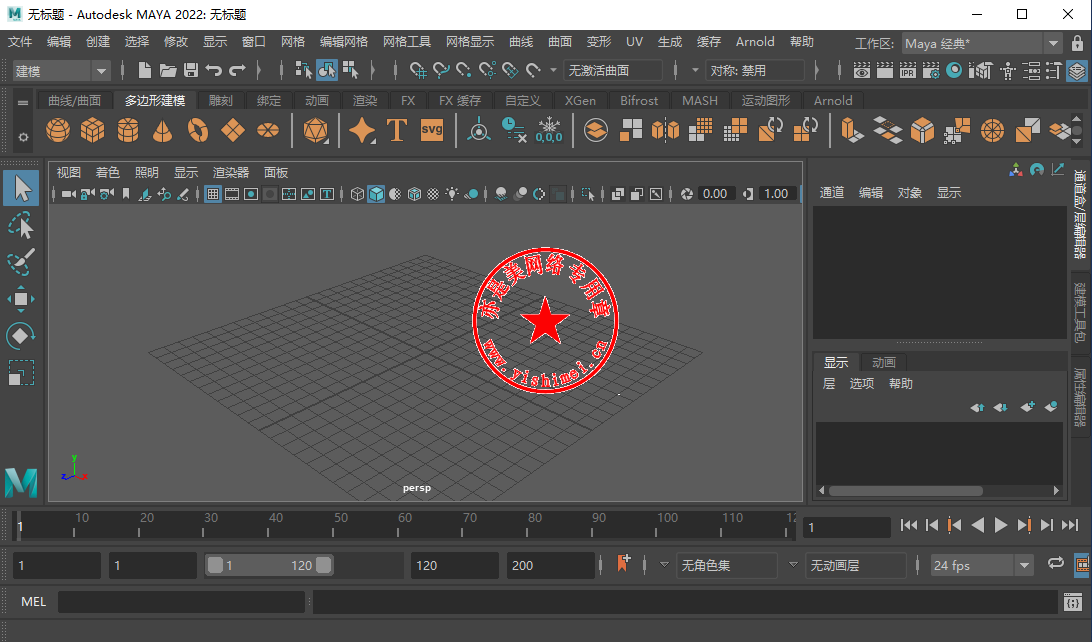The height and width of the screenshot is (642, 1092).
Task: Open the 24 fps frame rate dropdown
Action: [x=981, y=565]
